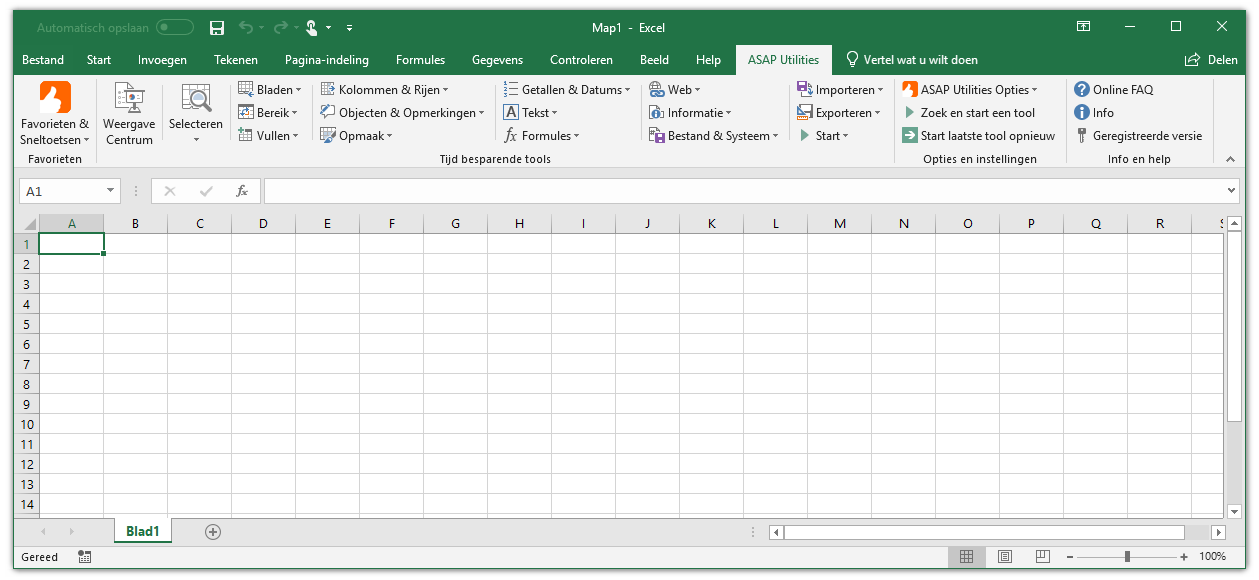1259x580 pixels.
Task: Add a new sheet with plus icon
Action: pos(212,532)
